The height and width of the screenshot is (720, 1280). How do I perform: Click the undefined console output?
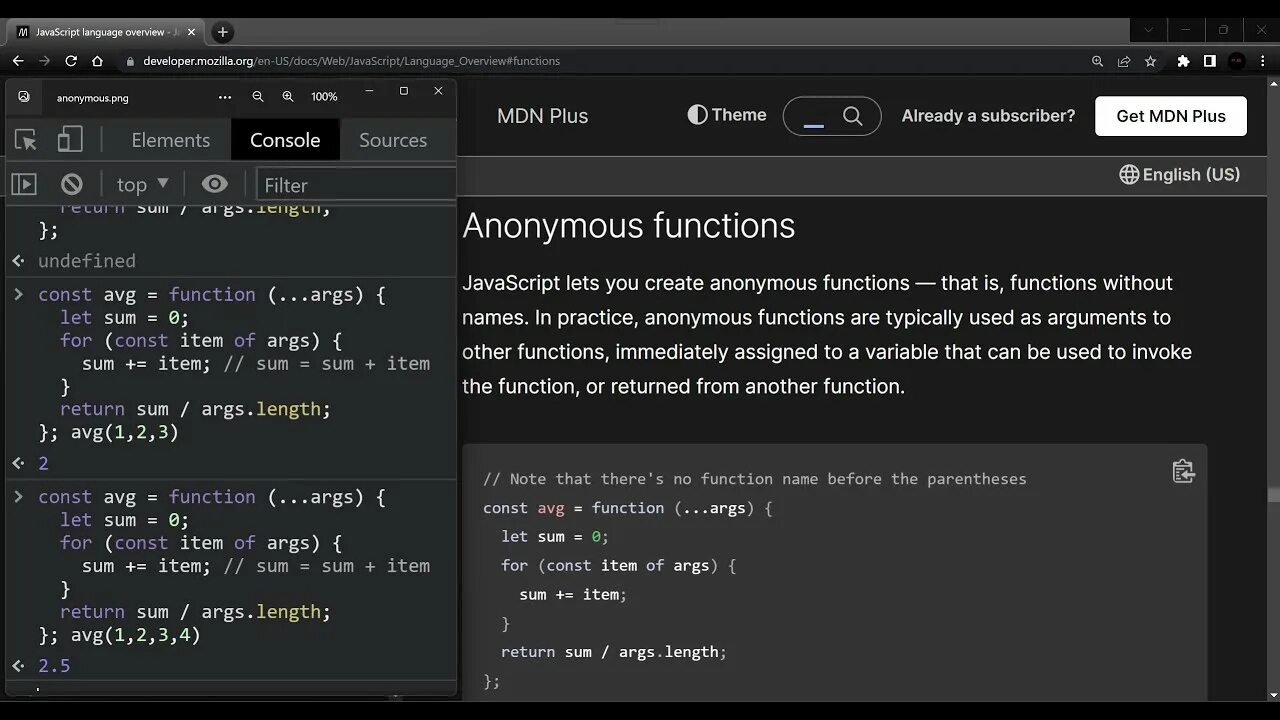click(87, 261)
